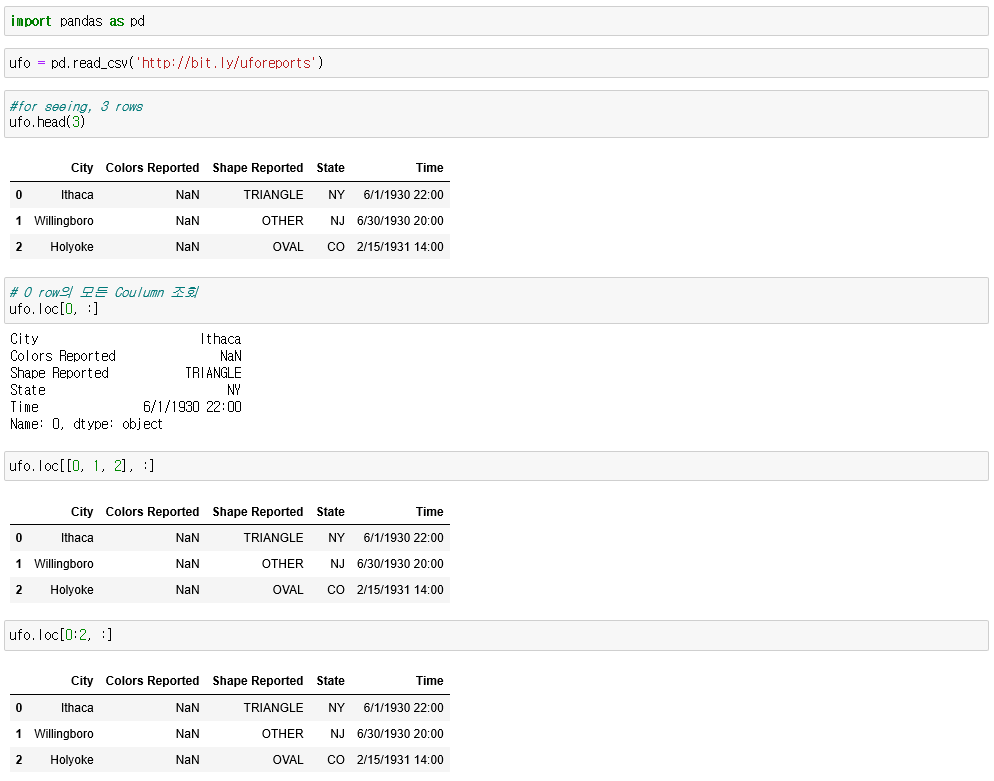The width and height of the screenshot is (994, 781).
Task: Click 'TRIANGLE' in ufo.loc[0:2, :] output
Action: [273, 707]
